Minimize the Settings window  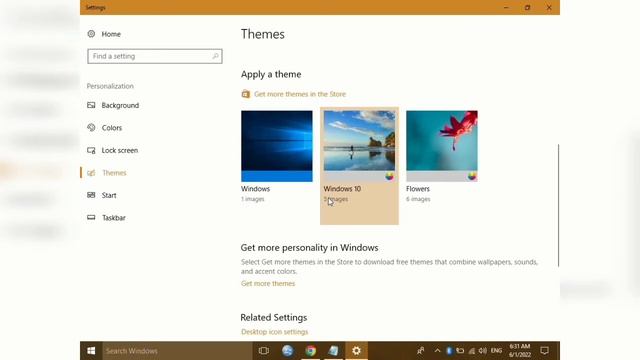tap(506, 7)
